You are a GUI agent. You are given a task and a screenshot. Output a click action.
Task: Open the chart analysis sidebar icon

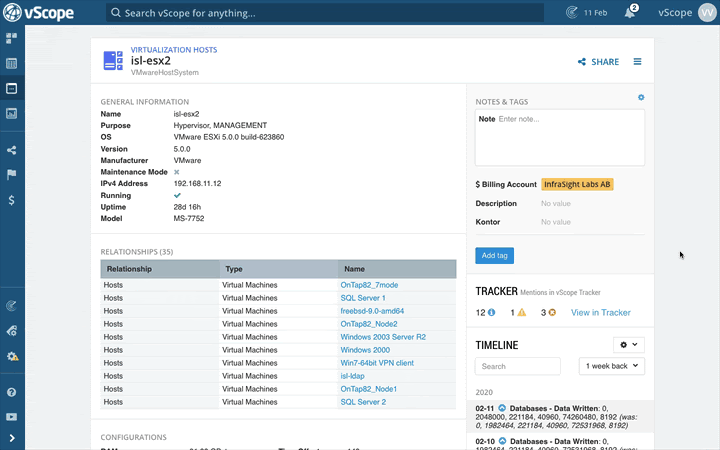[11, 113]
